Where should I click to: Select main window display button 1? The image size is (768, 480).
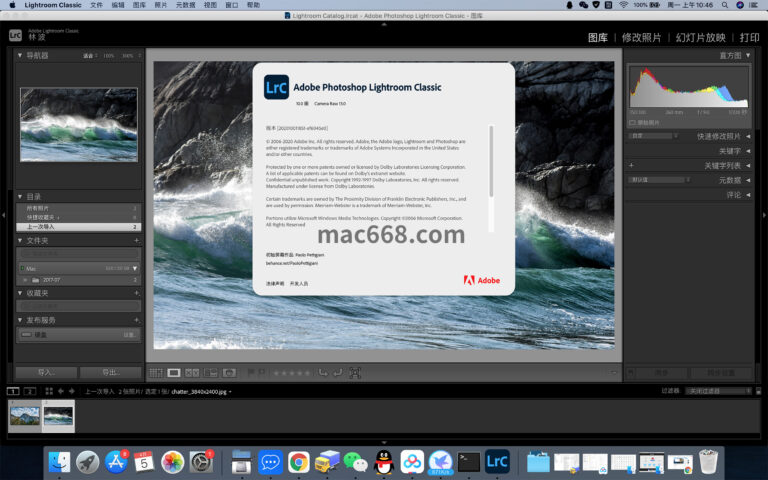[13, 391]
